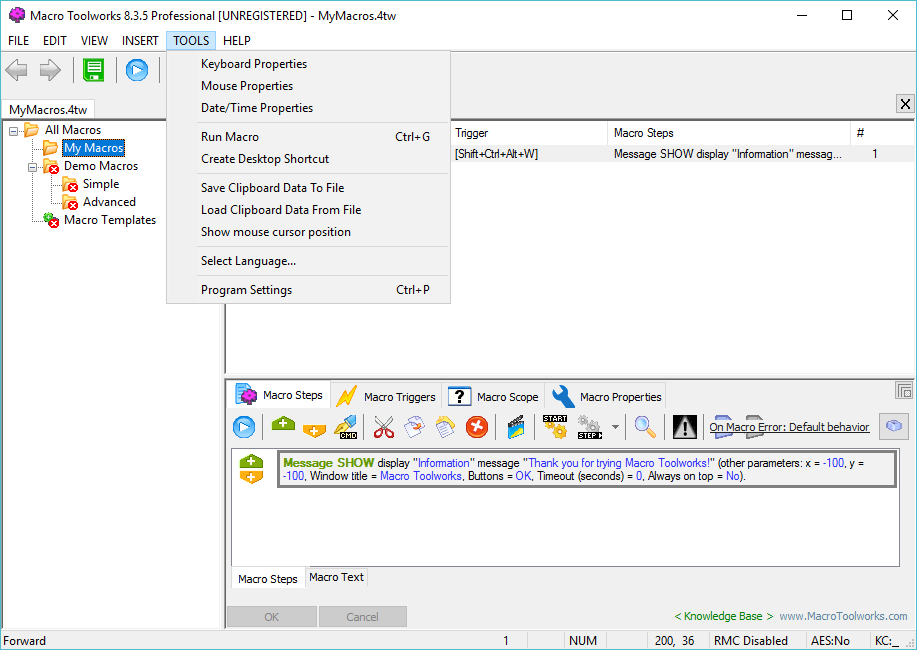This screenshot has width=917, height=650.
Task: Open Program Settings from the TOOLS menu
Action: (308, 290)
